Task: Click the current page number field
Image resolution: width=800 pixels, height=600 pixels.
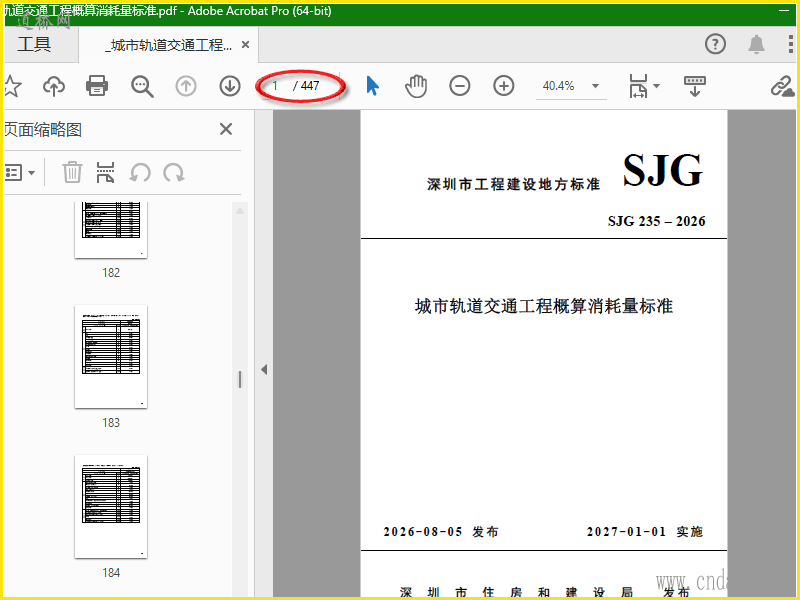Action: 276,86
